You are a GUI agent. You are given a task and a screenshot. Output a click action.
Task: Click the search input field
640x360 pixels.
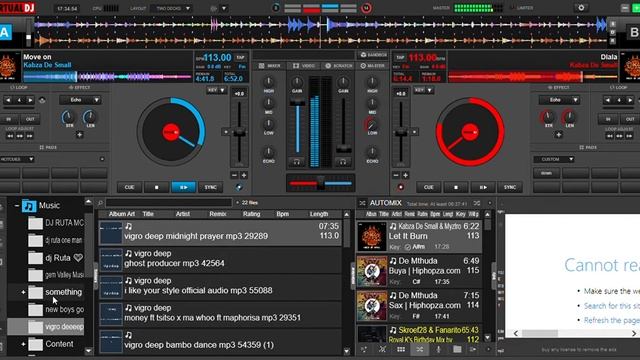point(169,202)
